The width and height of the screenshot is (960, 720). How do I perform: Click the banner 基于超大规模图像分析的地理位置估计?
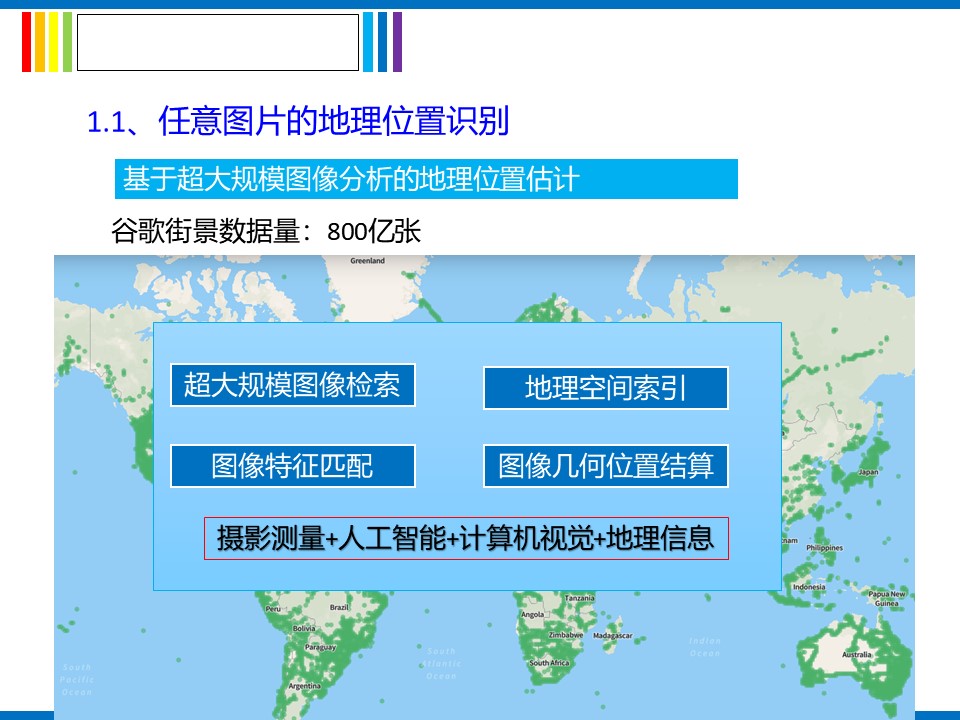coord(426,180)
